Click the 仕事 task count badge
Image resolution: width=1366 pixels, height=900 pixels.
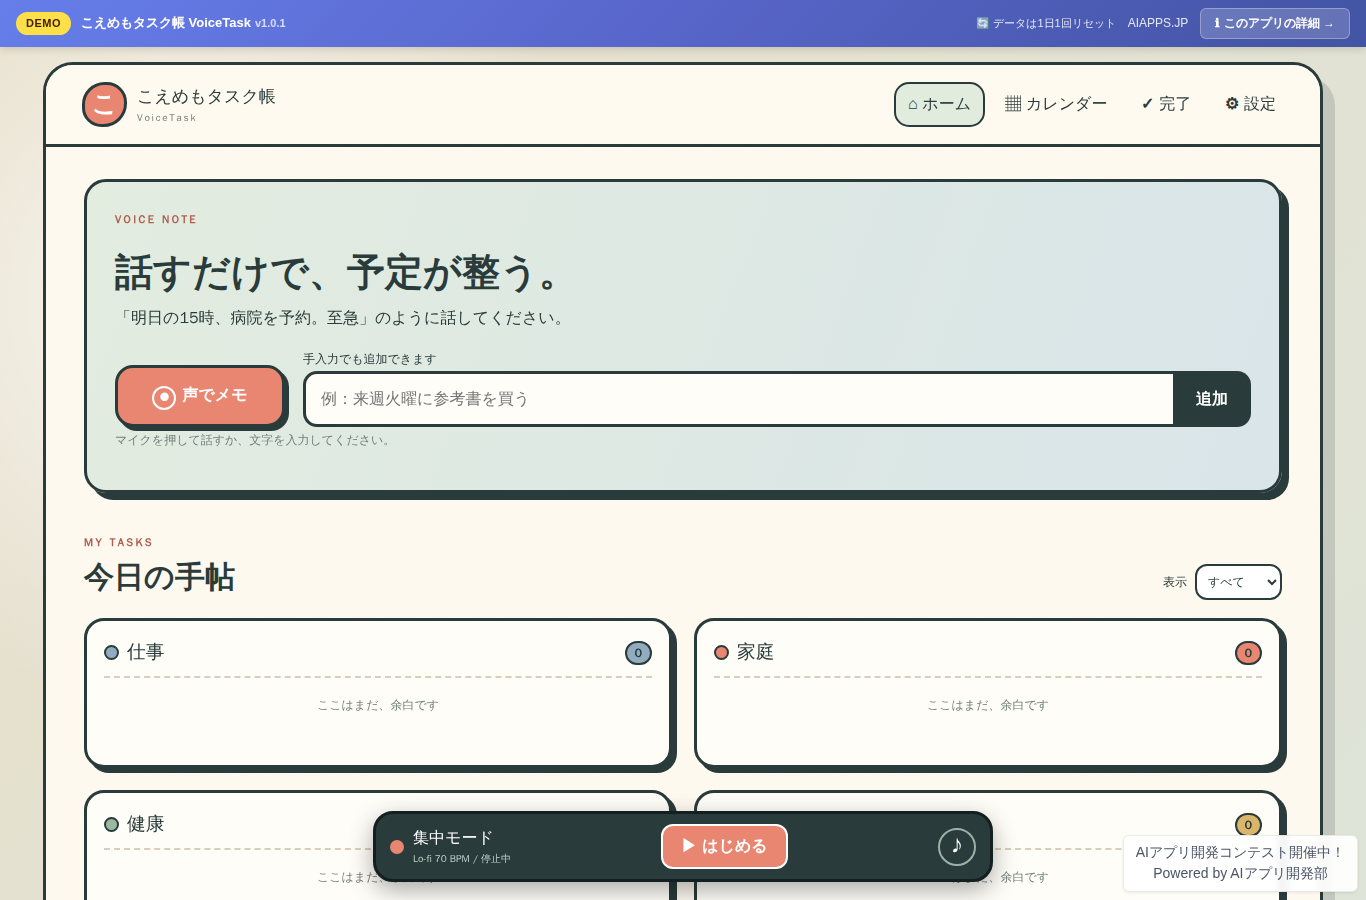pos(638,653)
